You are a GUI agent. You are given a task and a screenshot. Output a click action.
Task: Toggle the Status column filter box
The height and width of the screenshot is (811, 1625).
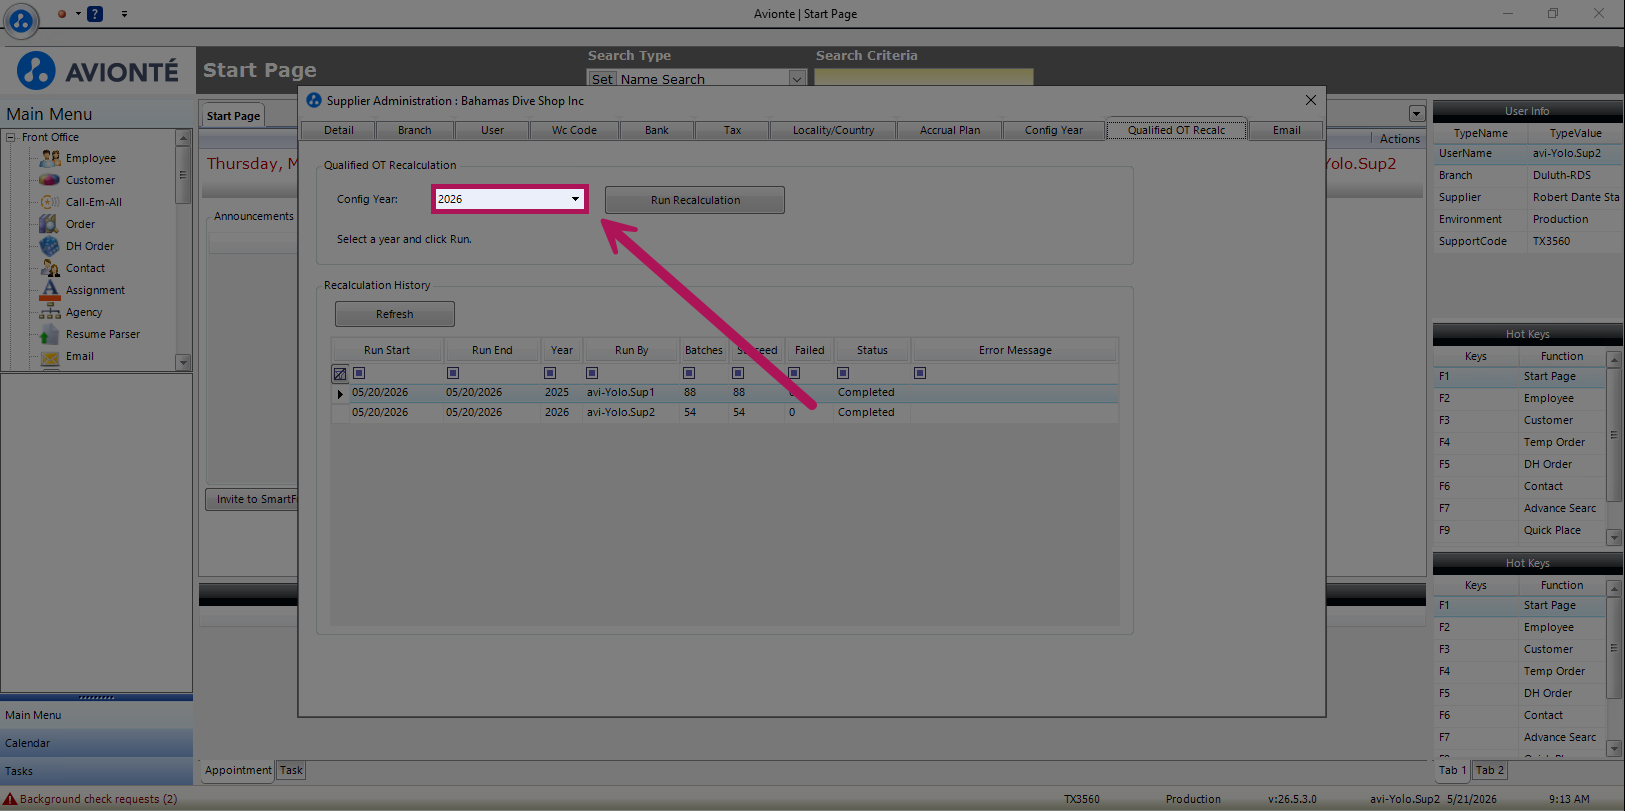(843, 373)
